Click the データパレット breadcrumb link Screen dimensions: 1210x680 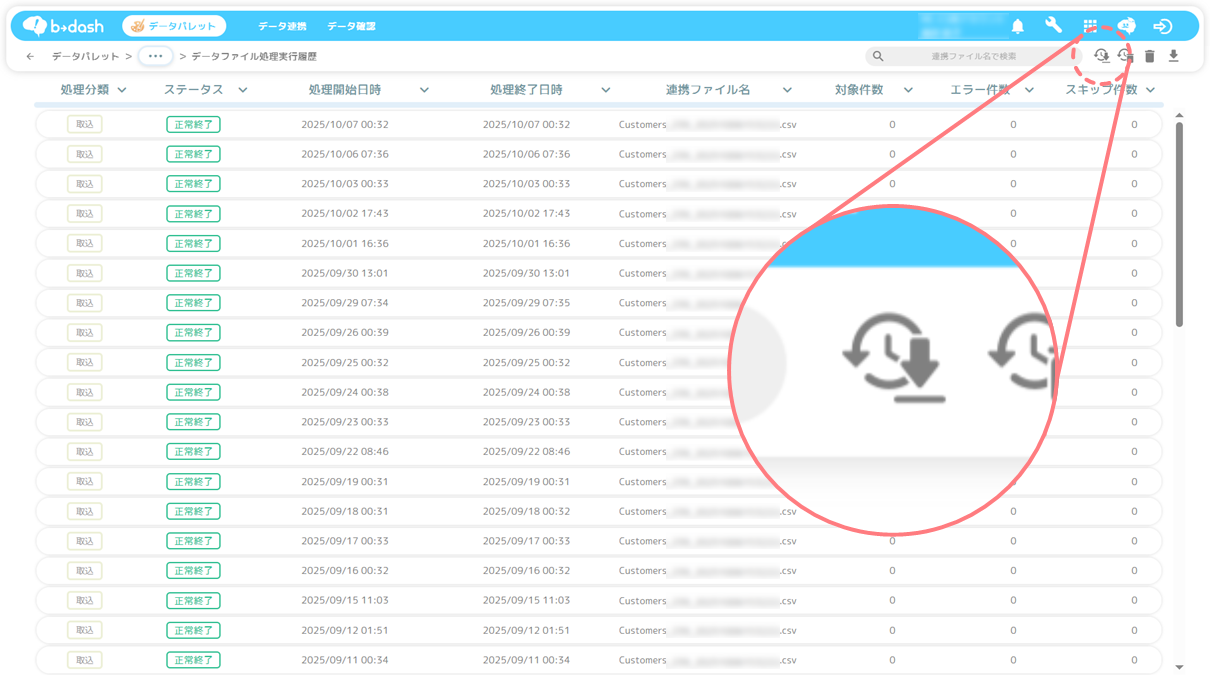click(86, 57)
